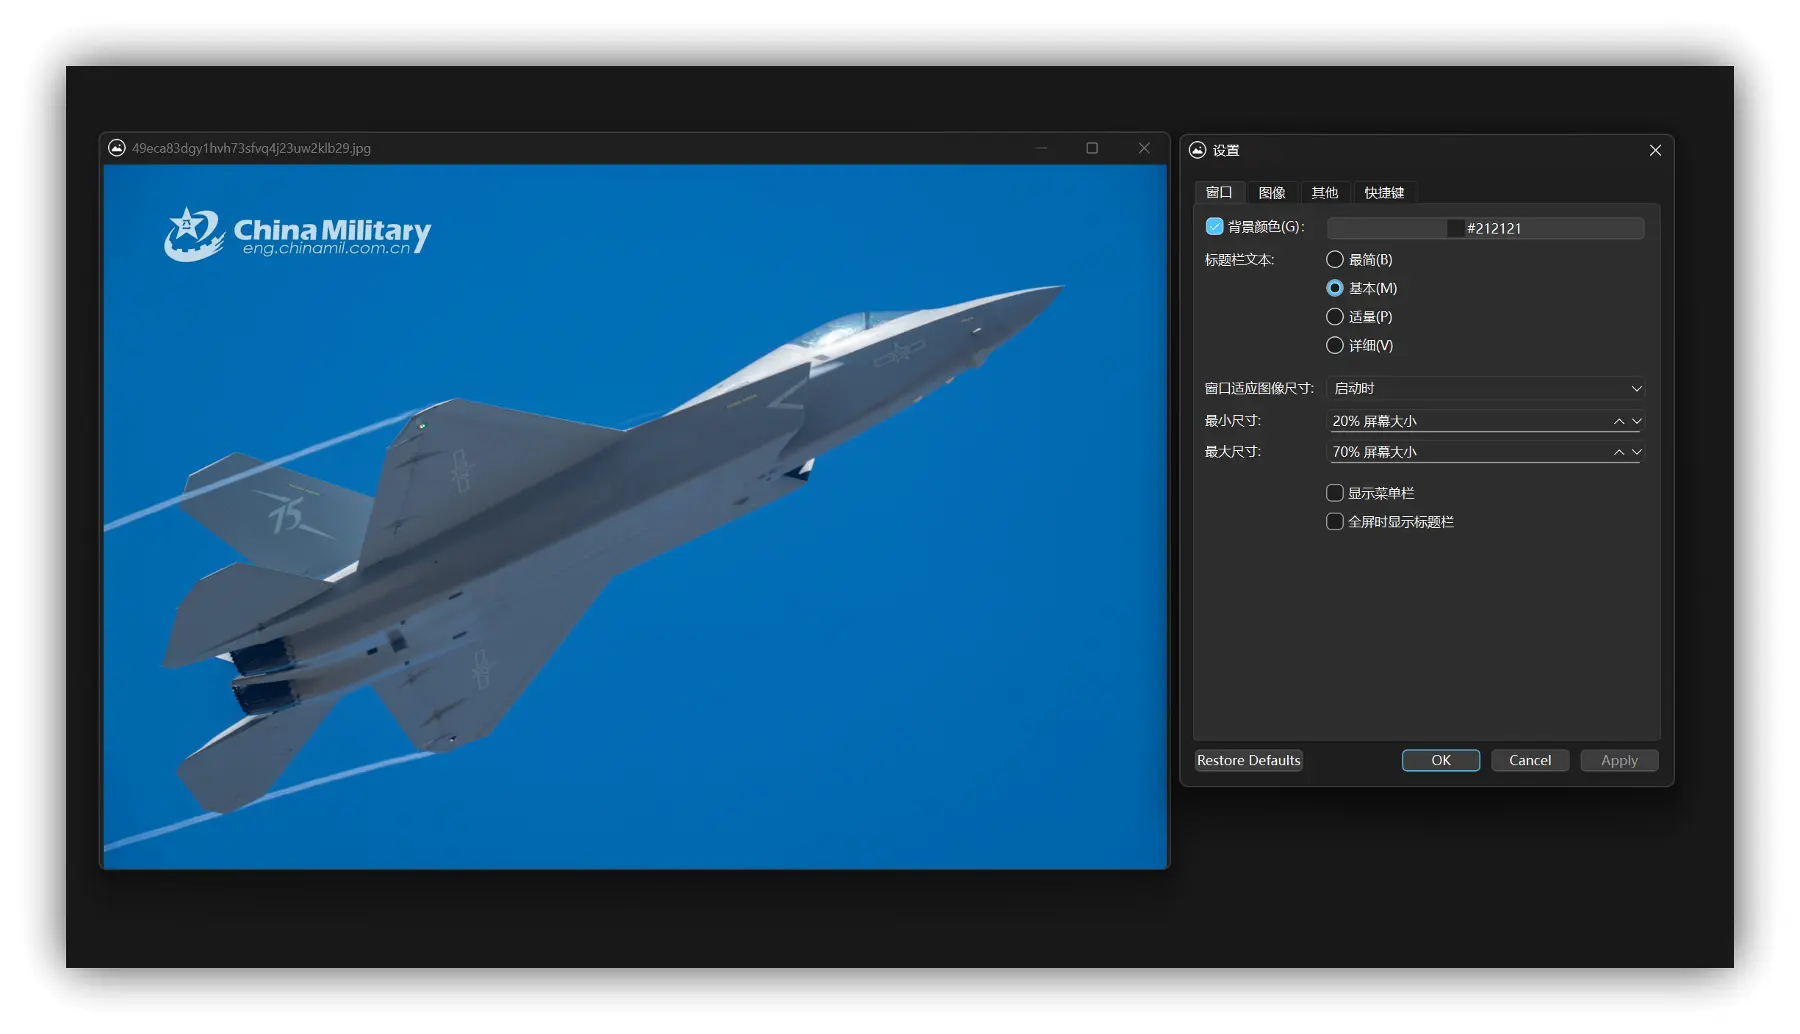This screenshot has width=1800, height=1034.
Task: Open the #212121 background color picker
Action: pos(1485,228)
